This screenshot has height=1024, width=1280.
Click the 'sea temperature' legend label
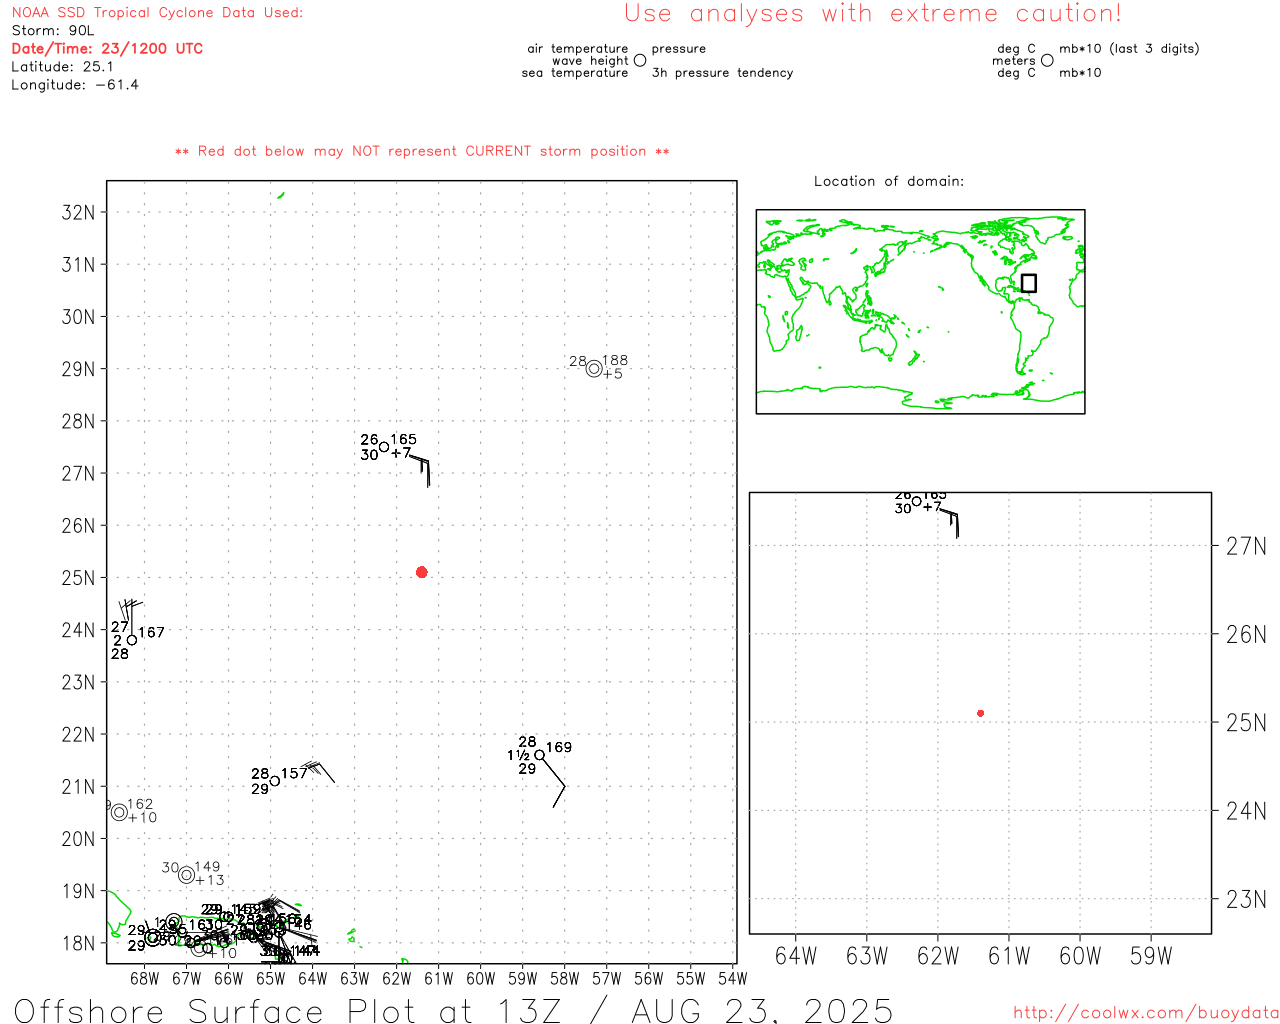575,73
